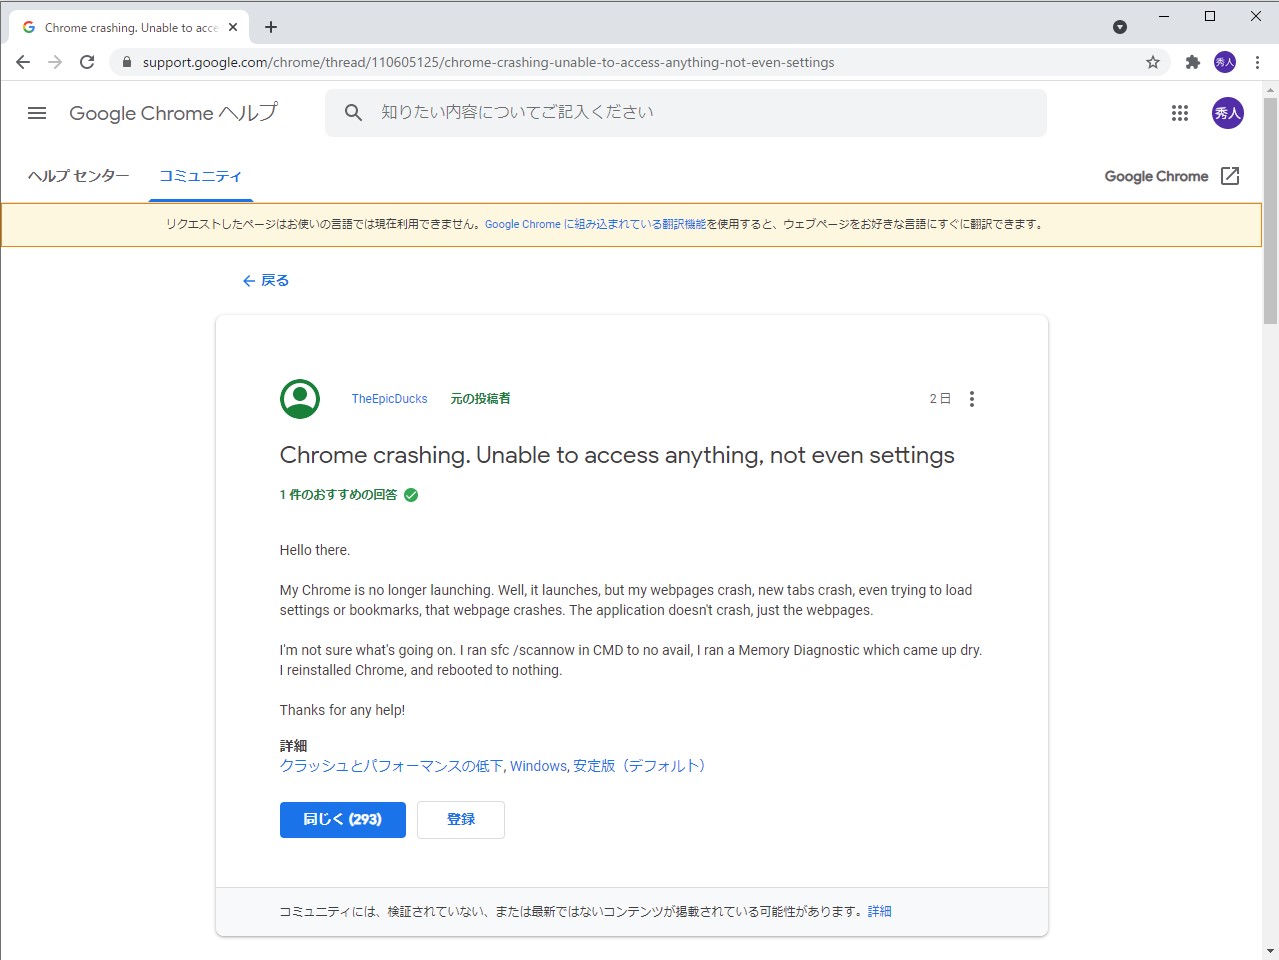The height and width of the screenshot is (960, 1279).
Task: Click the magnifying glass search icon
Action: click(x=352, y=112)
